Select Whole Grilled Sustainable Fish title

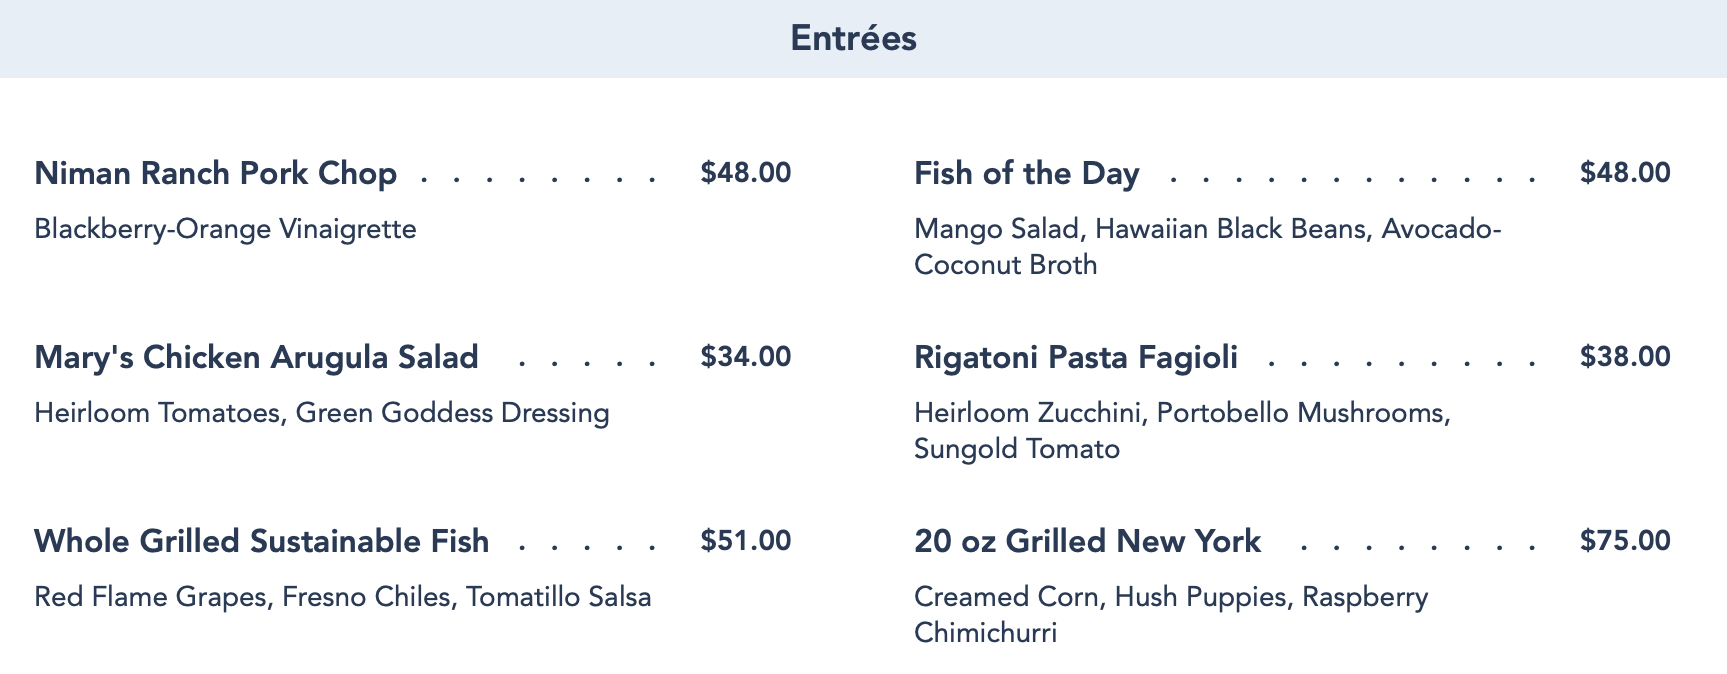pos(261,541)
